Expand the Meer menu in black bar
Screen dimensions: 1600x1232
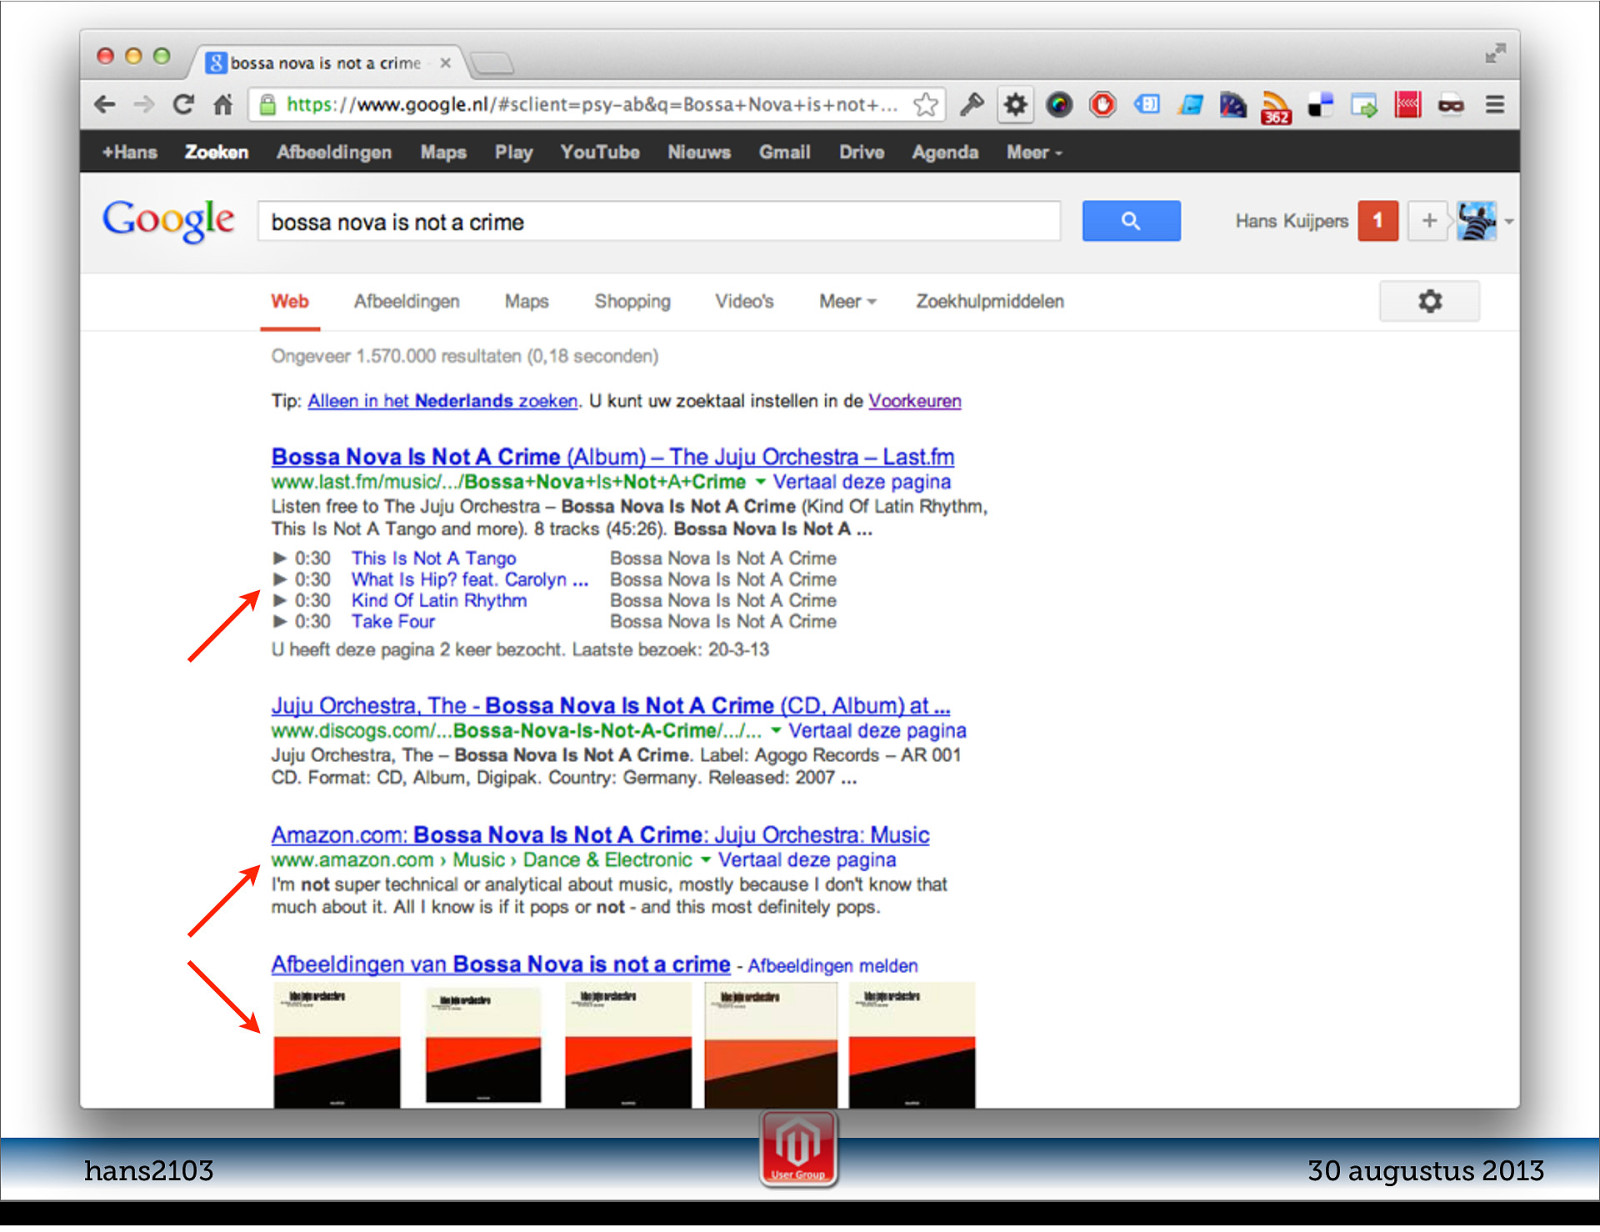[1034, 152]
